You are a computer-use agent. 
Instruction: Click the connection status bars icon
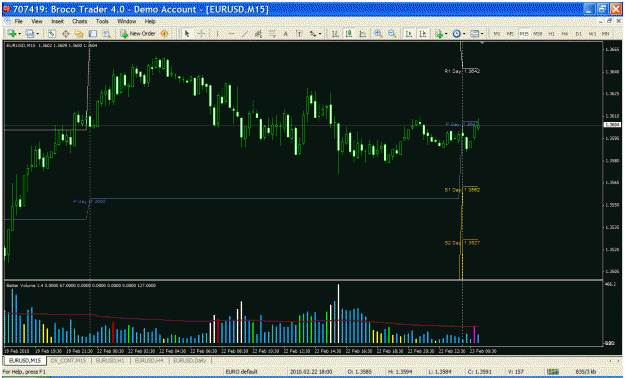tap(552, 372)
